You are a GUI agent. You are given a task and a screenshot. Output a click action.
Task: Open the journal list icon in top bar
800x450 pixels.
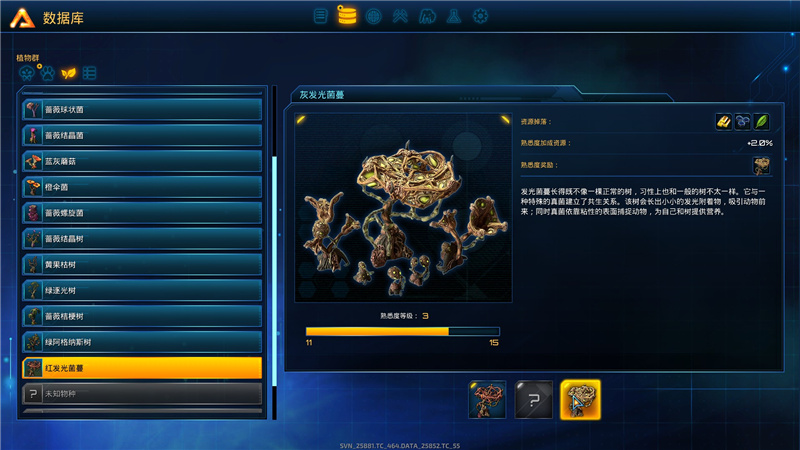click(320, 16)
